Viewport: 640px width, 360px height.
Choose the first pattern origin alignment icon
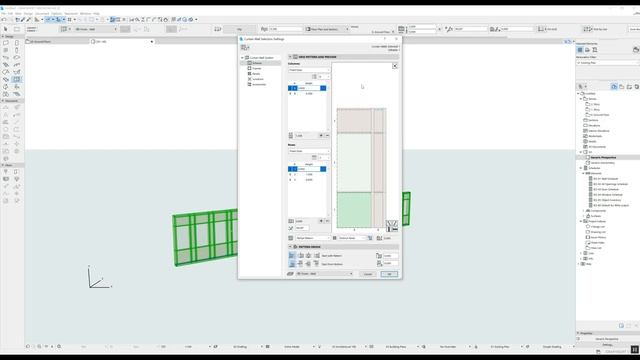pos(292,256)
